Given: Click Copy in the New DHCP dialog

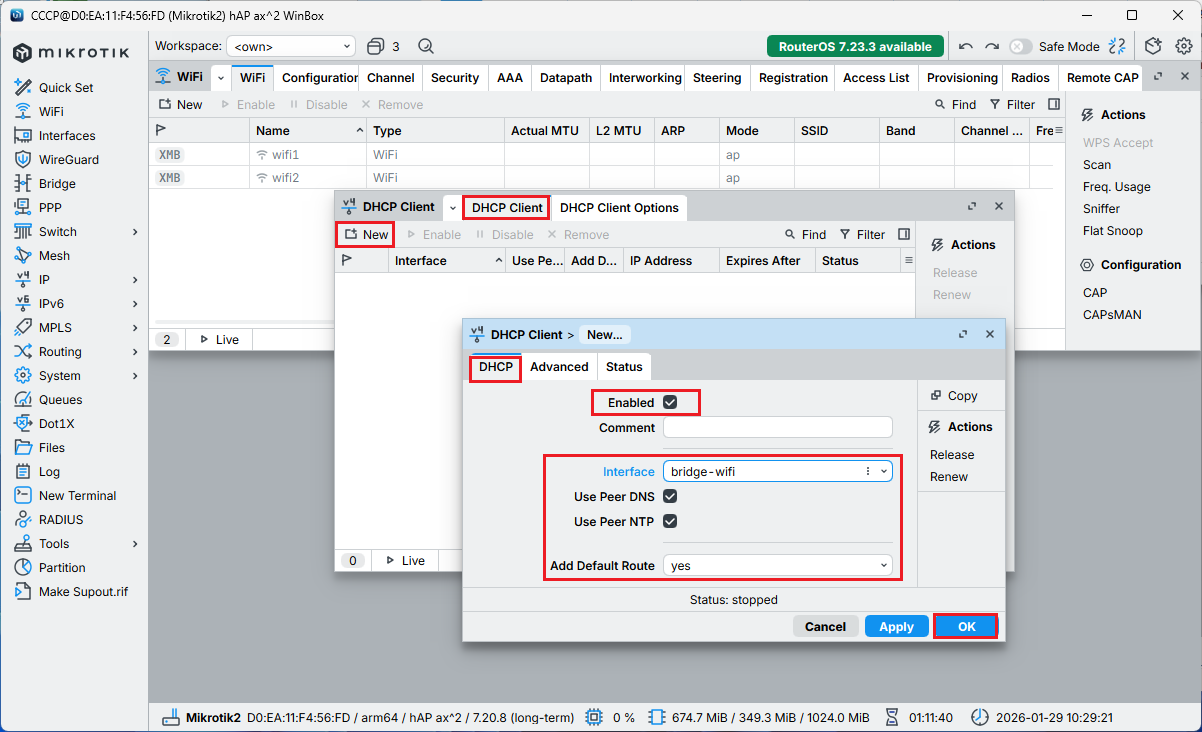Looking at the screenshot, I should [x=953, y=395].
